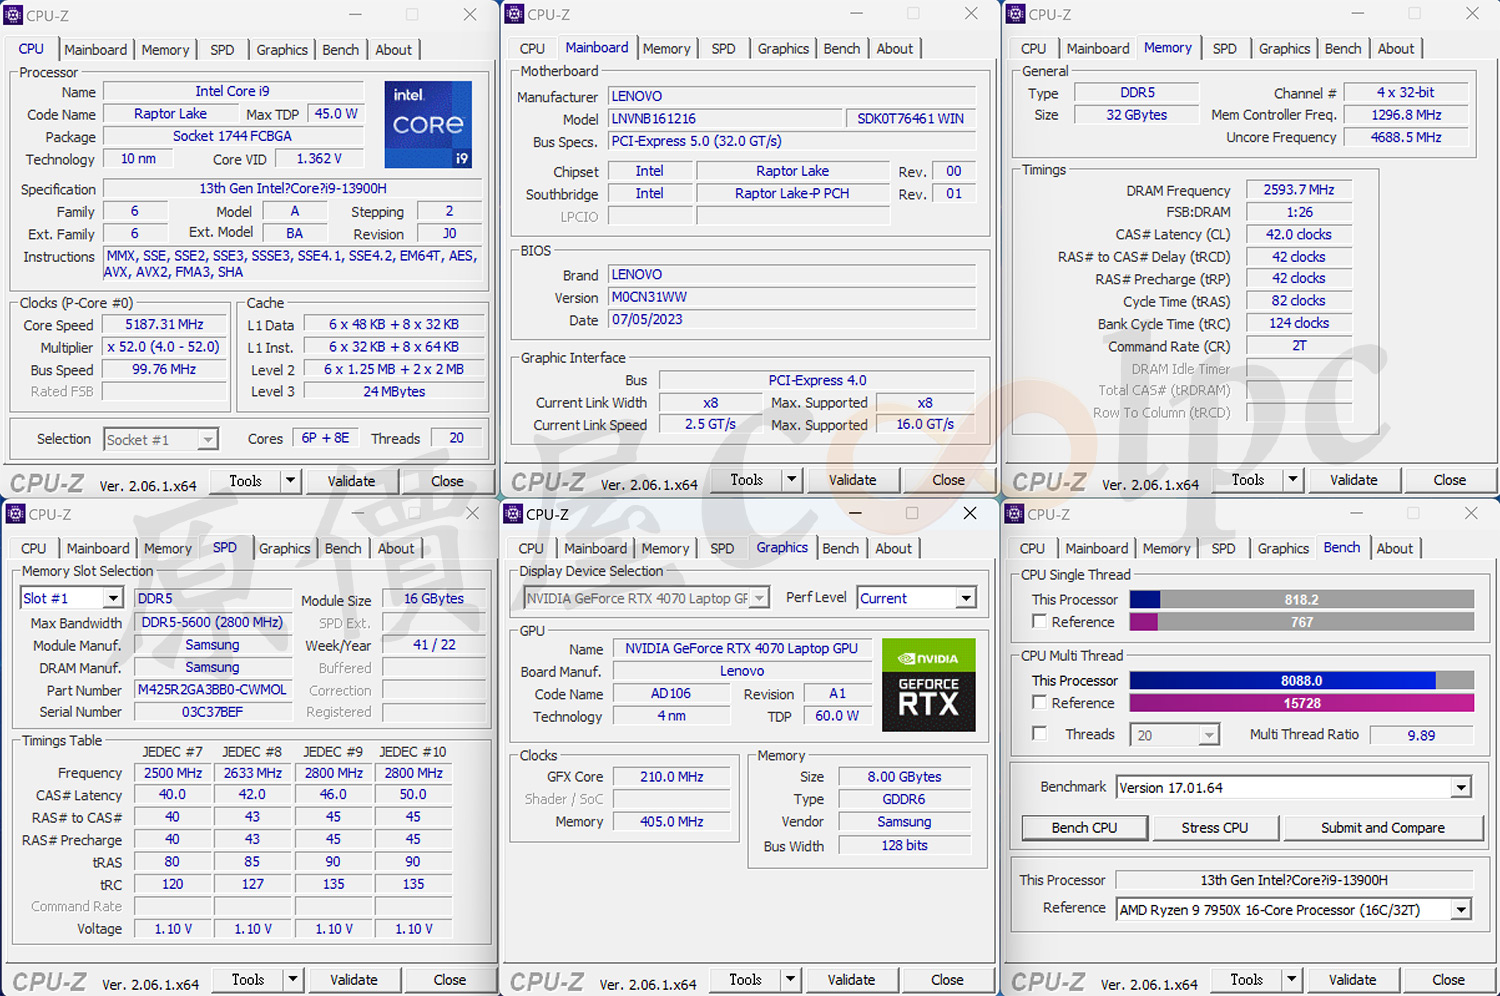Click the NVIDIA GeForce RTX logo
1500x996 pixels.
tap(928, 685)
